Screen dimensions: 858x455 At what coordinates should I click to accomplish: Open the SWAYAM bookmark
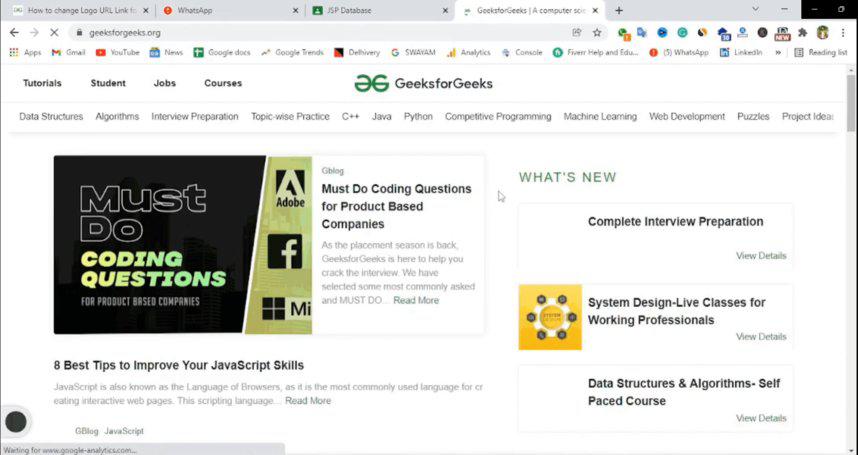click(x=413, y=52)
